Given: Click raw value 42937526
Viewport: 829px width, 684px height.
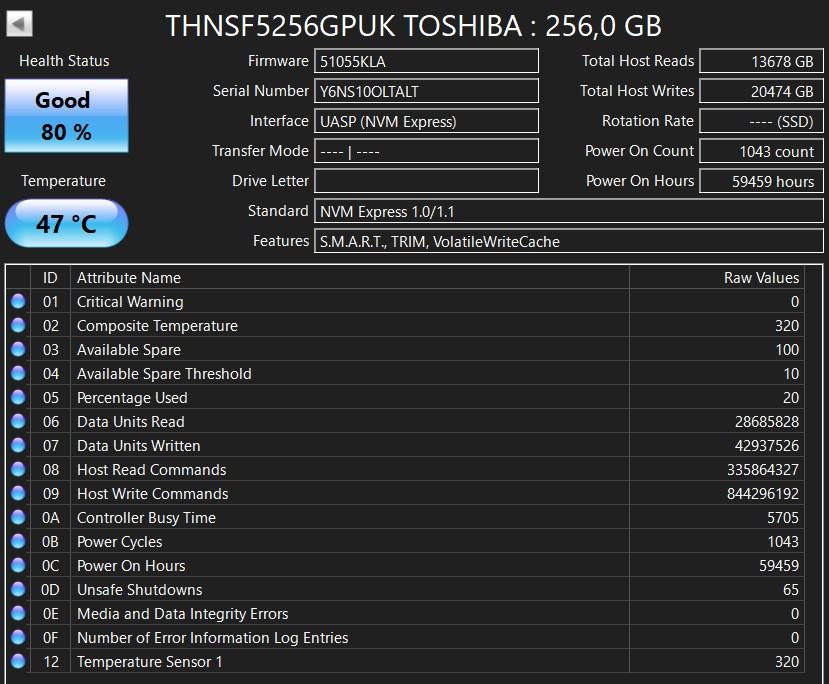Looking at the screenshot, I should click(x=767, y=446).
